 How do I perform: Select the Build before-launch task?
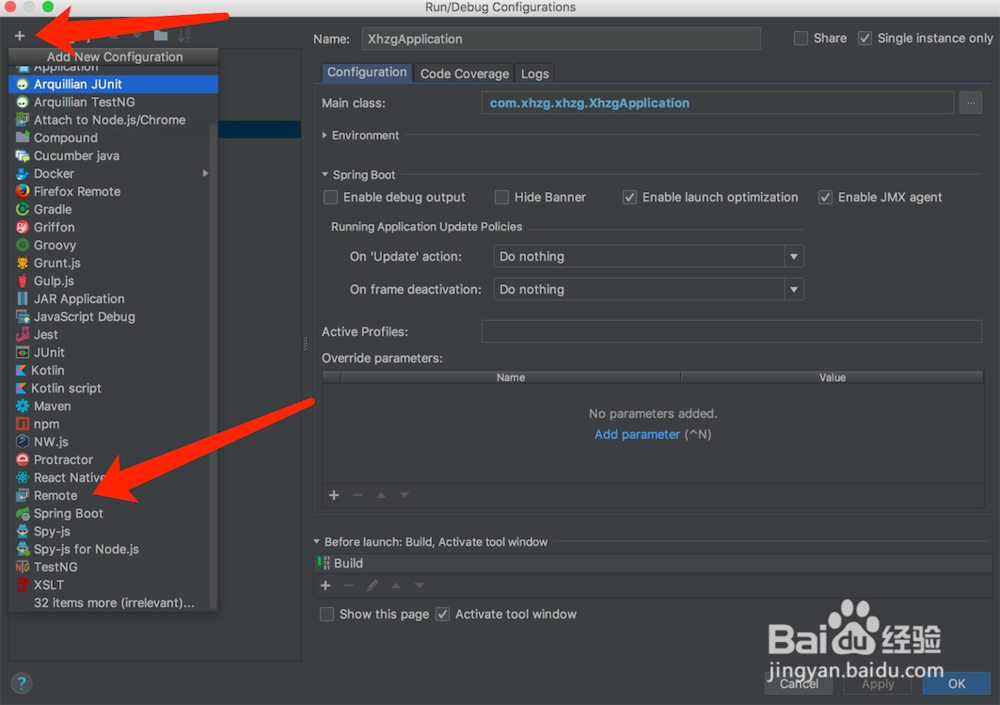(x=654, y=563)
